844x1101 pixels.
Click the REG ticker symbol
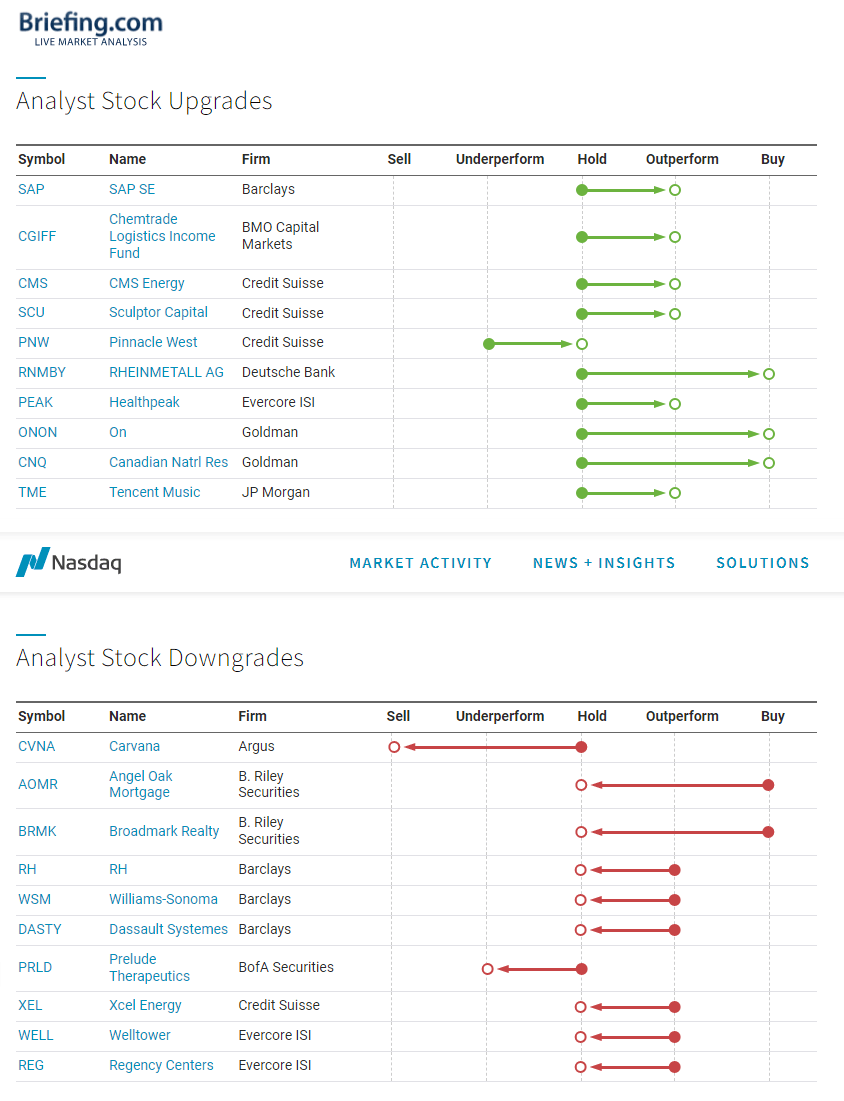31,1066
